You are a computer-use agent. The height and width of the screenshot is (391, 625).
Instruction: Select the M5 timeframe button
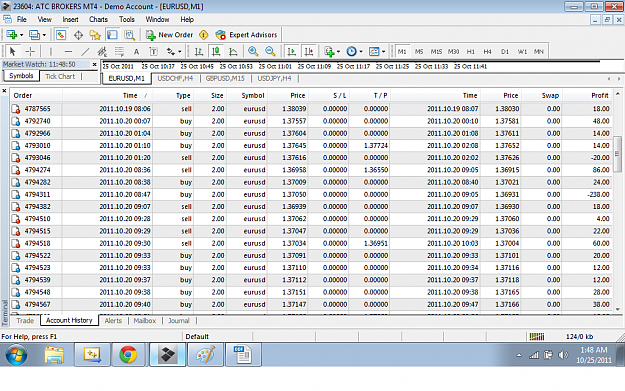pyautogui.click(x=419, y=51)
